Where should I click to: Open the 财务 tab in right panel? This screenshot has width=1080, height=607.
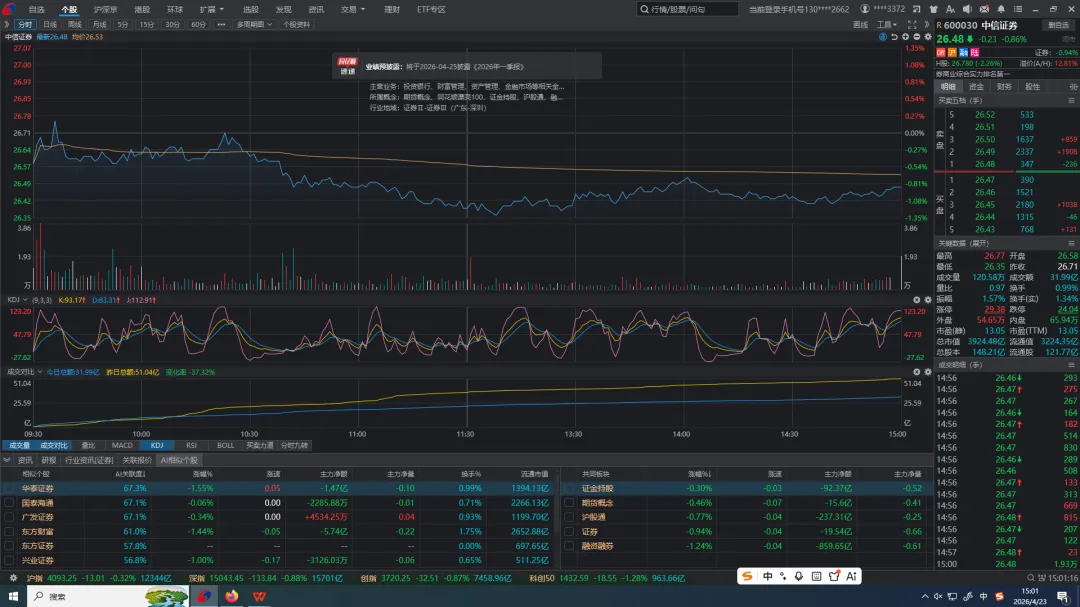(1004, 87)
